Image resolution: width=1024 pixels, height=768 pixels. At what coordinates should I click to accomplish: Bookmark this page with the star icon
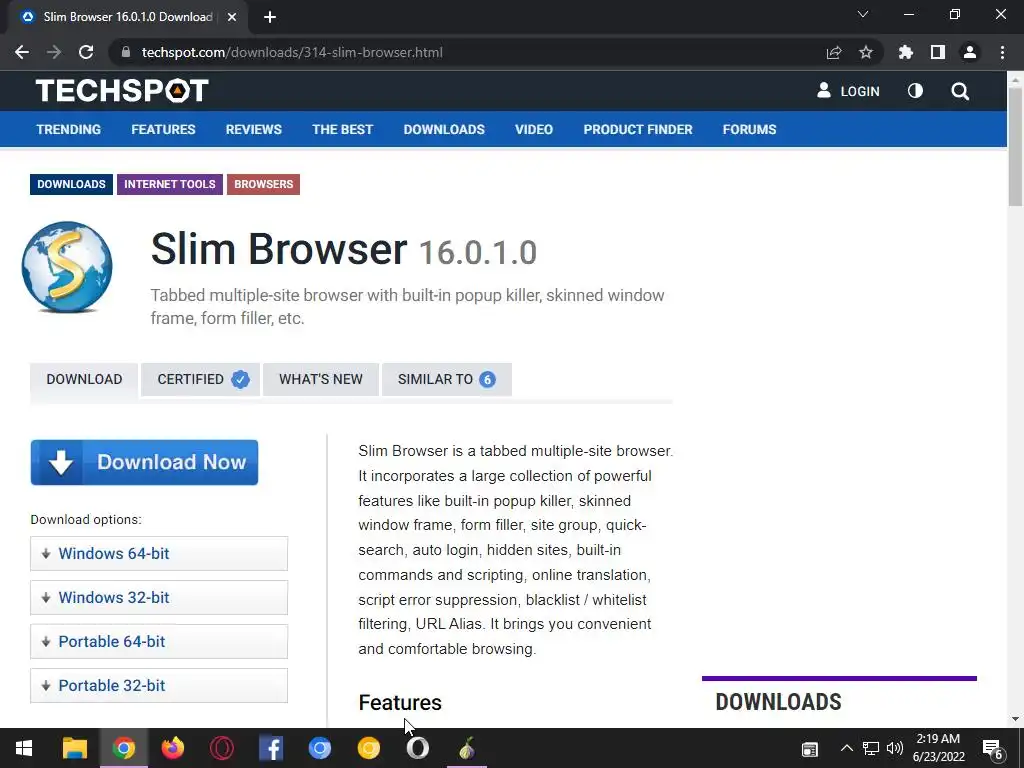(866, 52)
